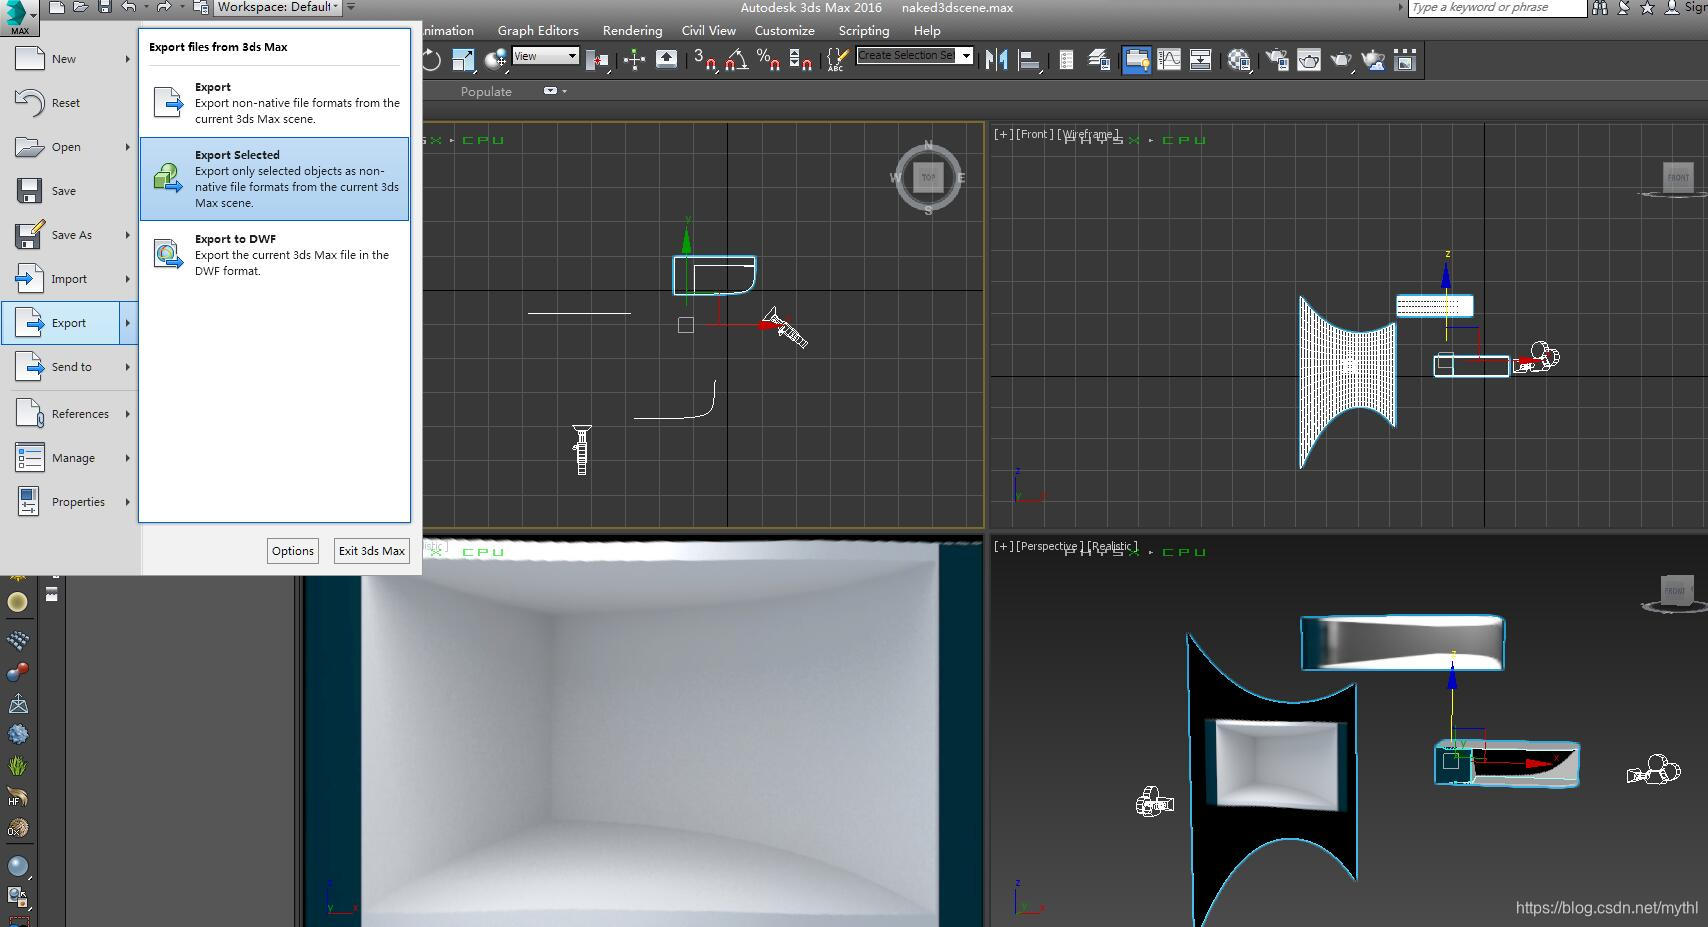Open the Scripting menu
Screen dimensions: 1708x927
click(864, 30)
